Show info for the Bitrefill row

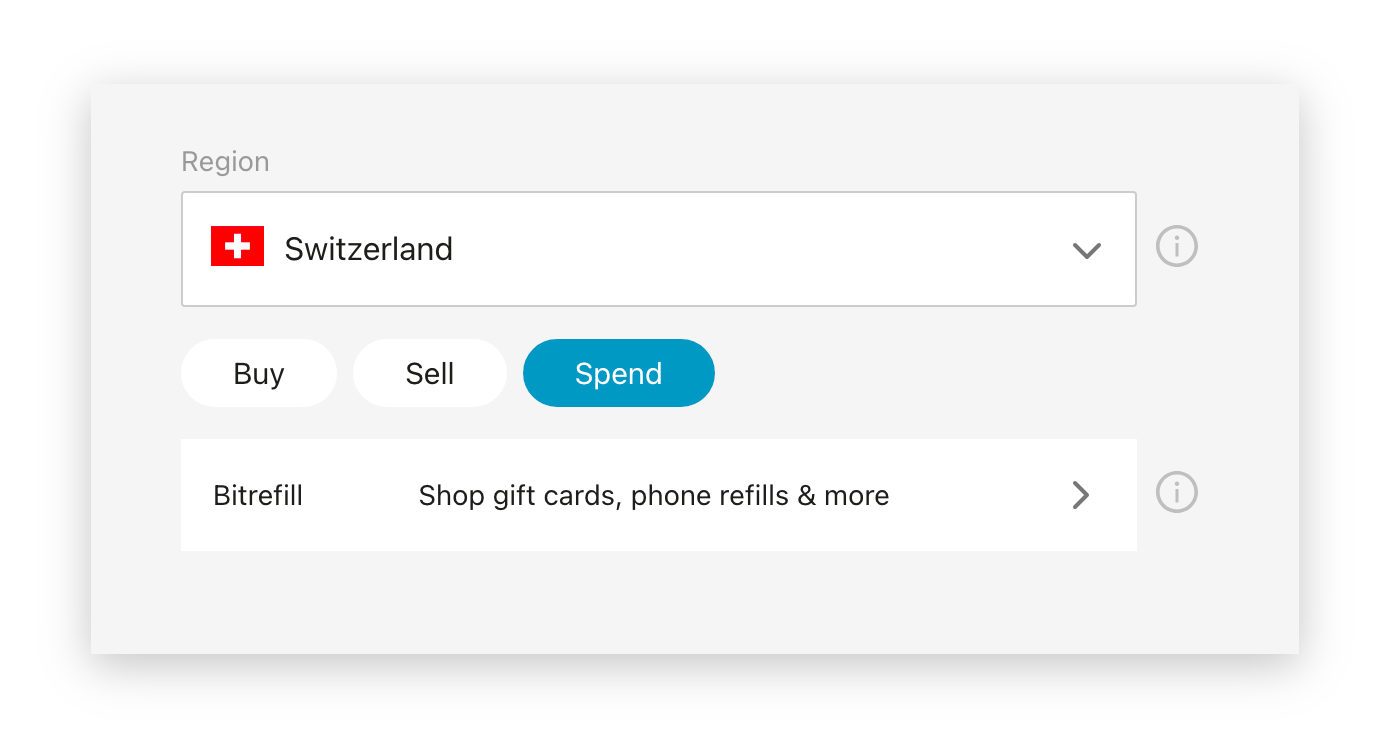tap(1176, 493)
